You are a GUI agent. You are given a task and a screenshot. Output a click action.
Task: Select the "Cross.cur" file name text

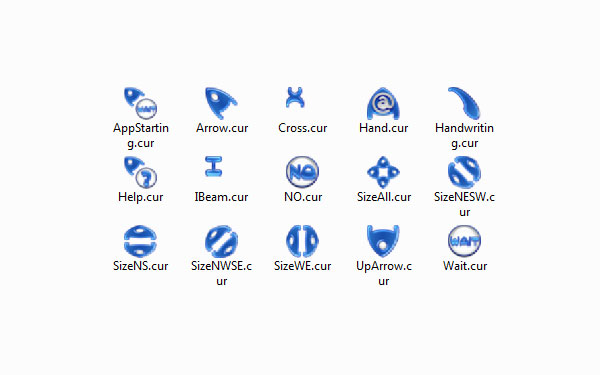303,128
